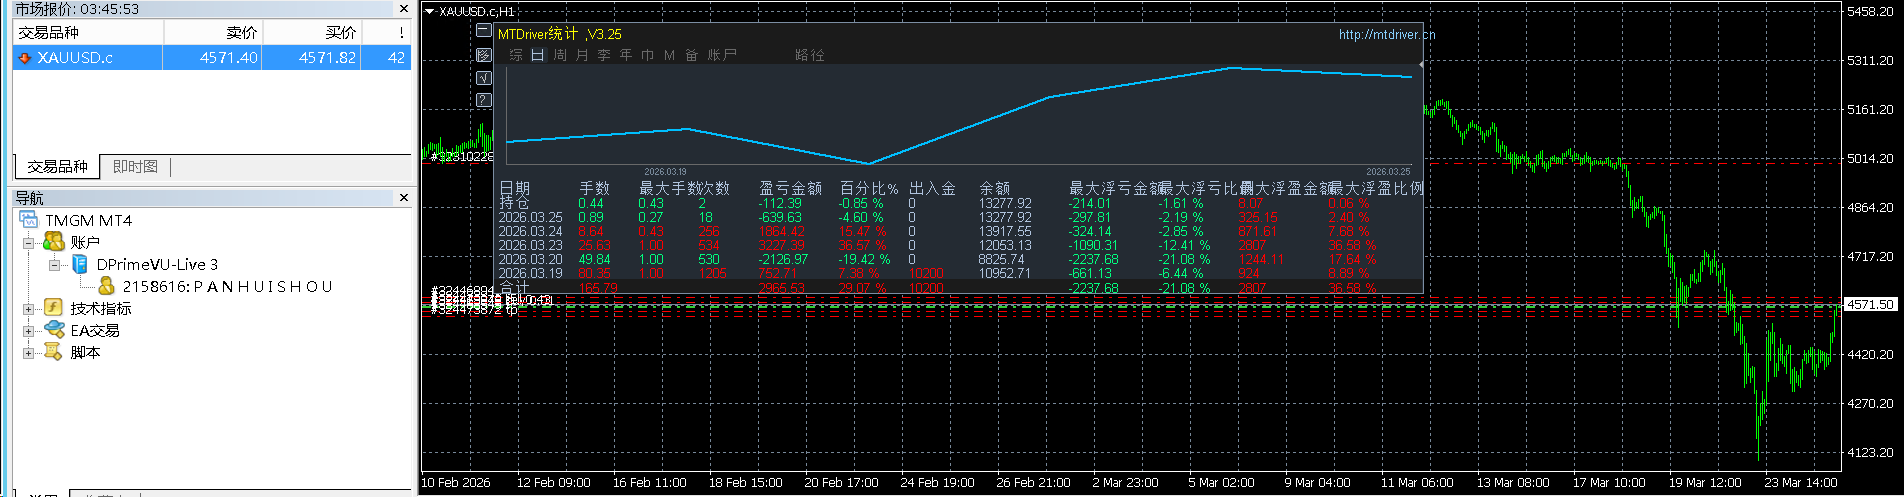Click the ! spread column header
The image size is (1904, 497).
(x=386, y=32)
